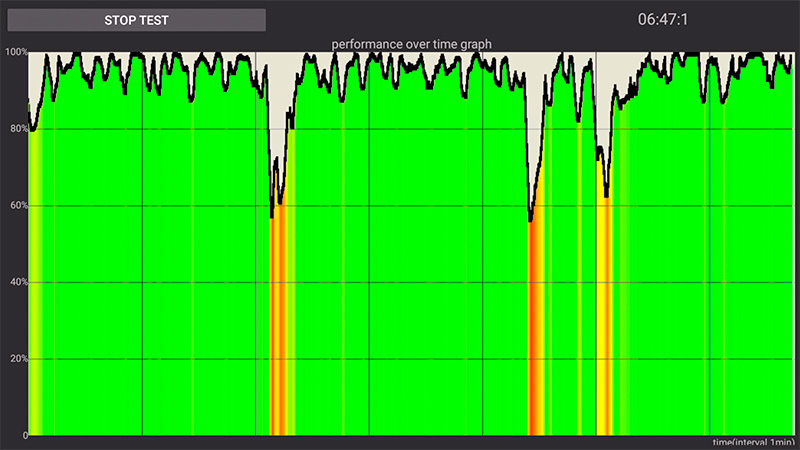Click the STOP TEST button

click(136, 20)
